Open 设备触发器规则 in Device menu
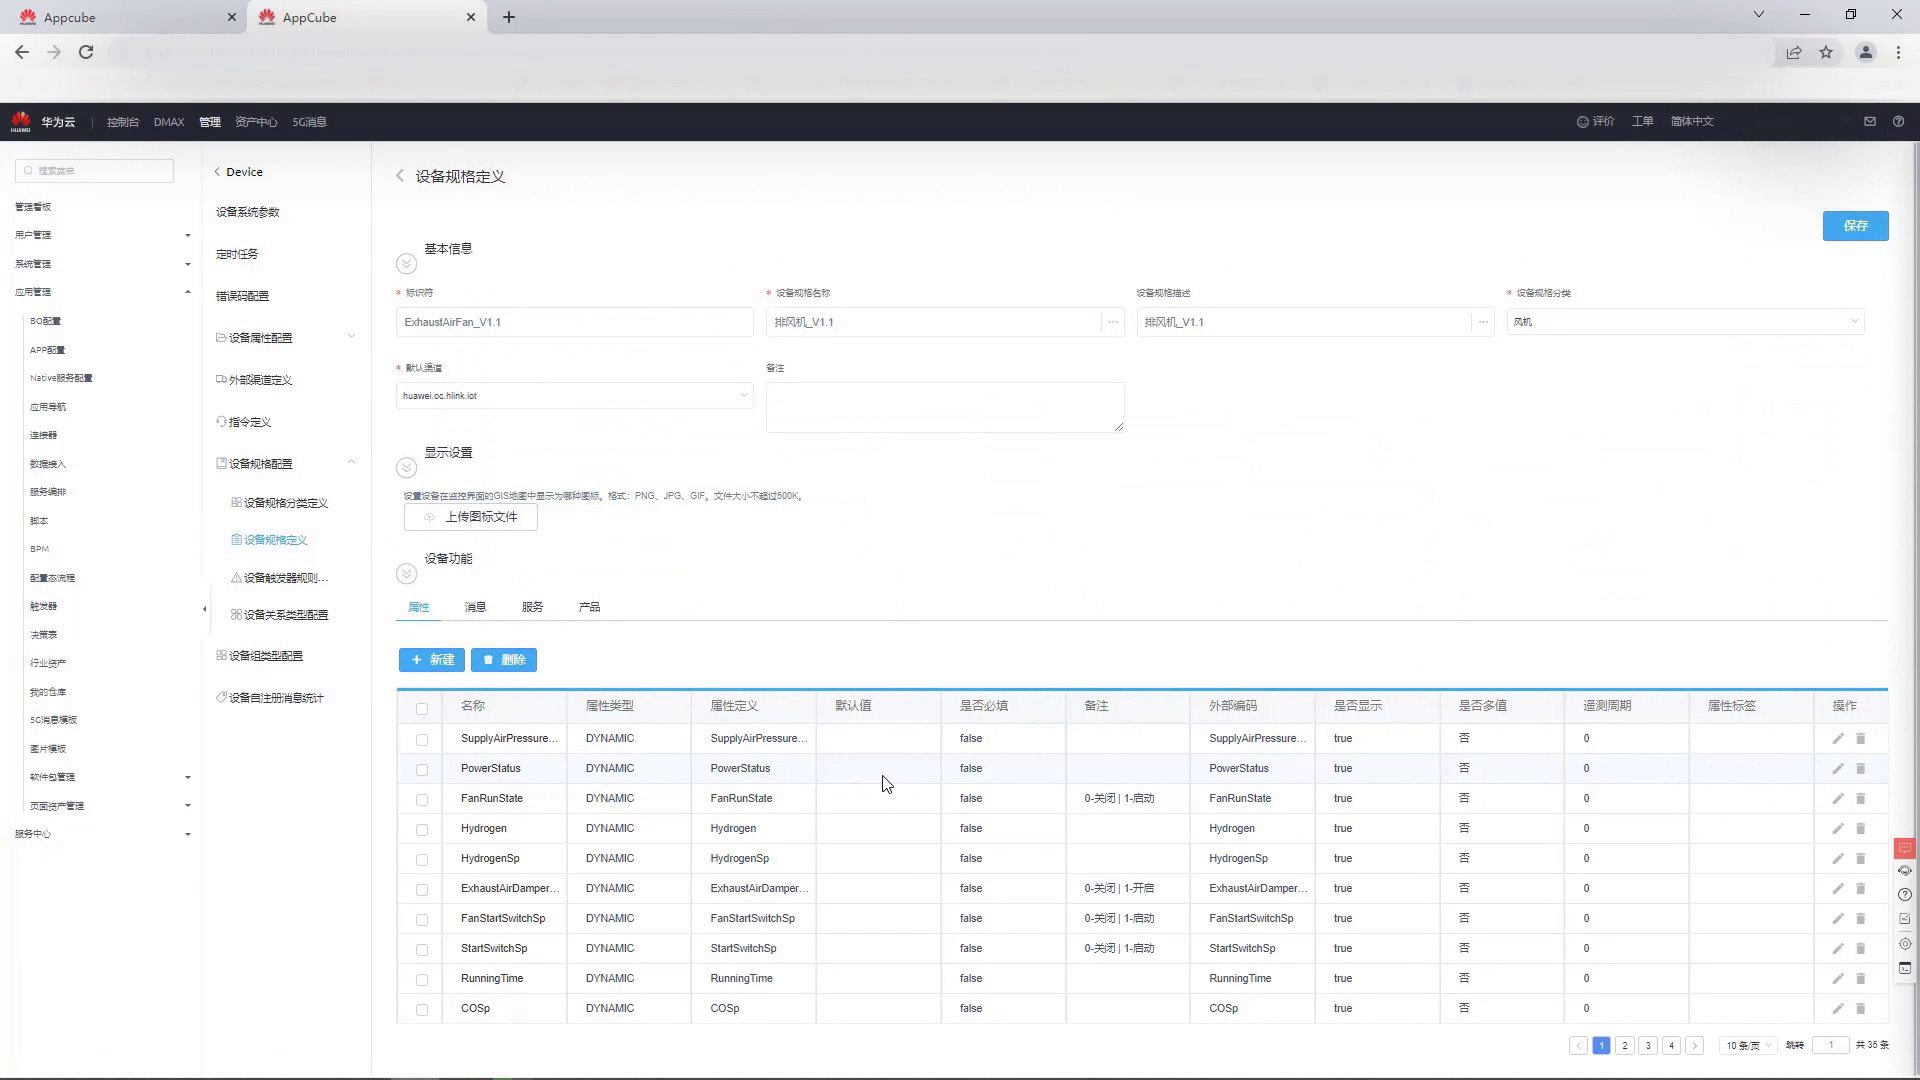The image size is (1920, 1080). click(x=286, y=578)
